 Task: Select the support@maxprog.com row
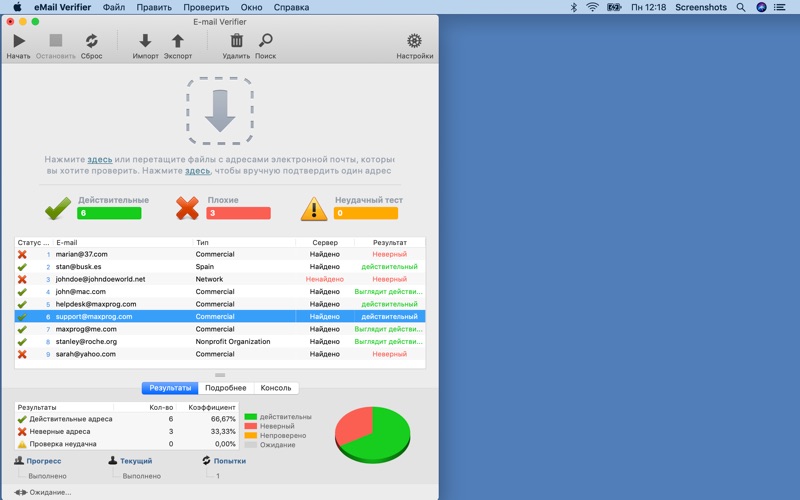220,317
